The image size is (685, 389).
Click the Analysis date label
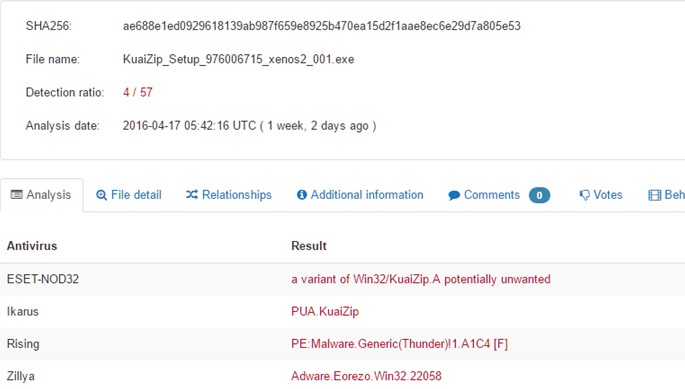click(x=62, y=126)
